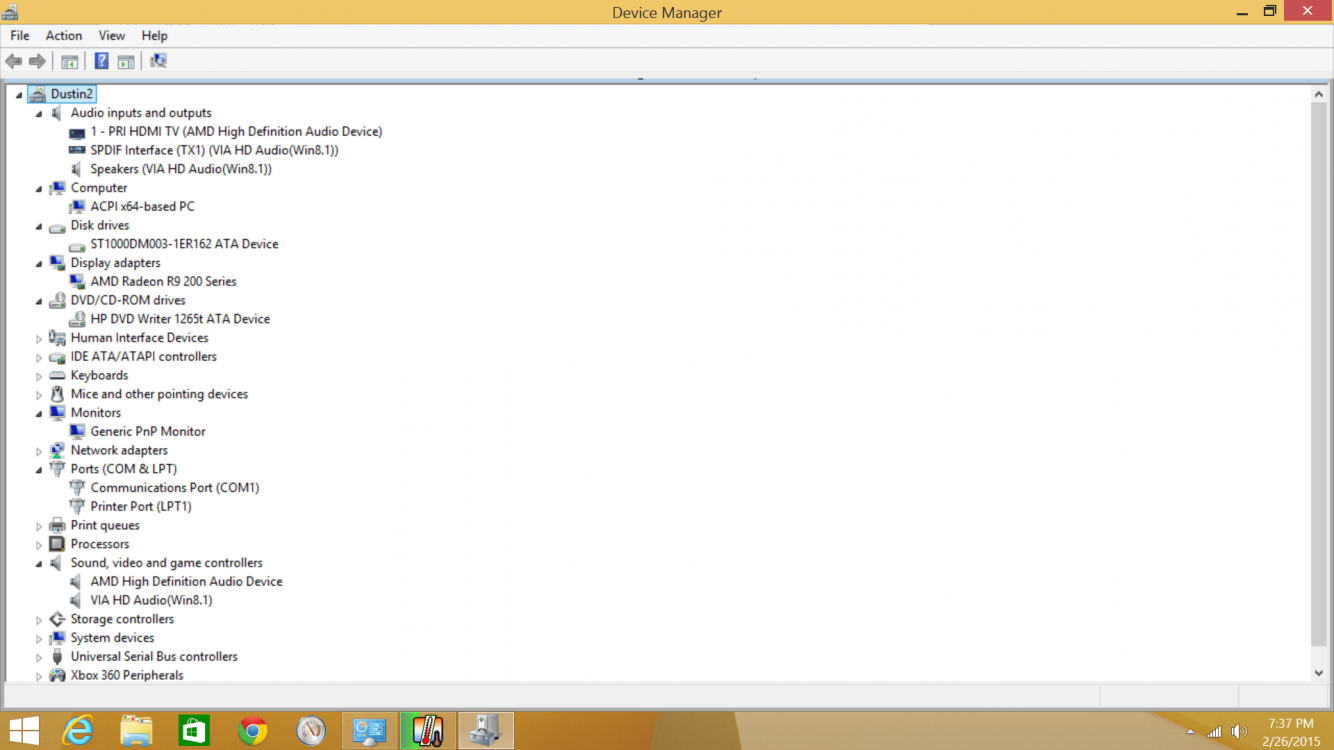Collapse the Dustin2 root node

pos(19,95)
